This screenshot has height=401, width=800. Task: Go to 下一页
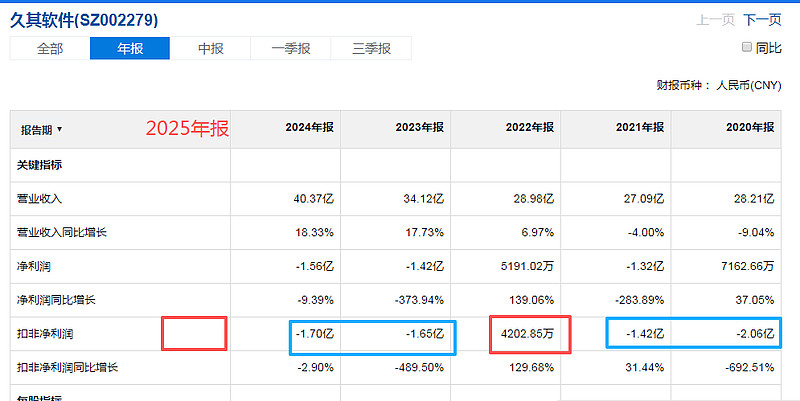click(762, 20)
